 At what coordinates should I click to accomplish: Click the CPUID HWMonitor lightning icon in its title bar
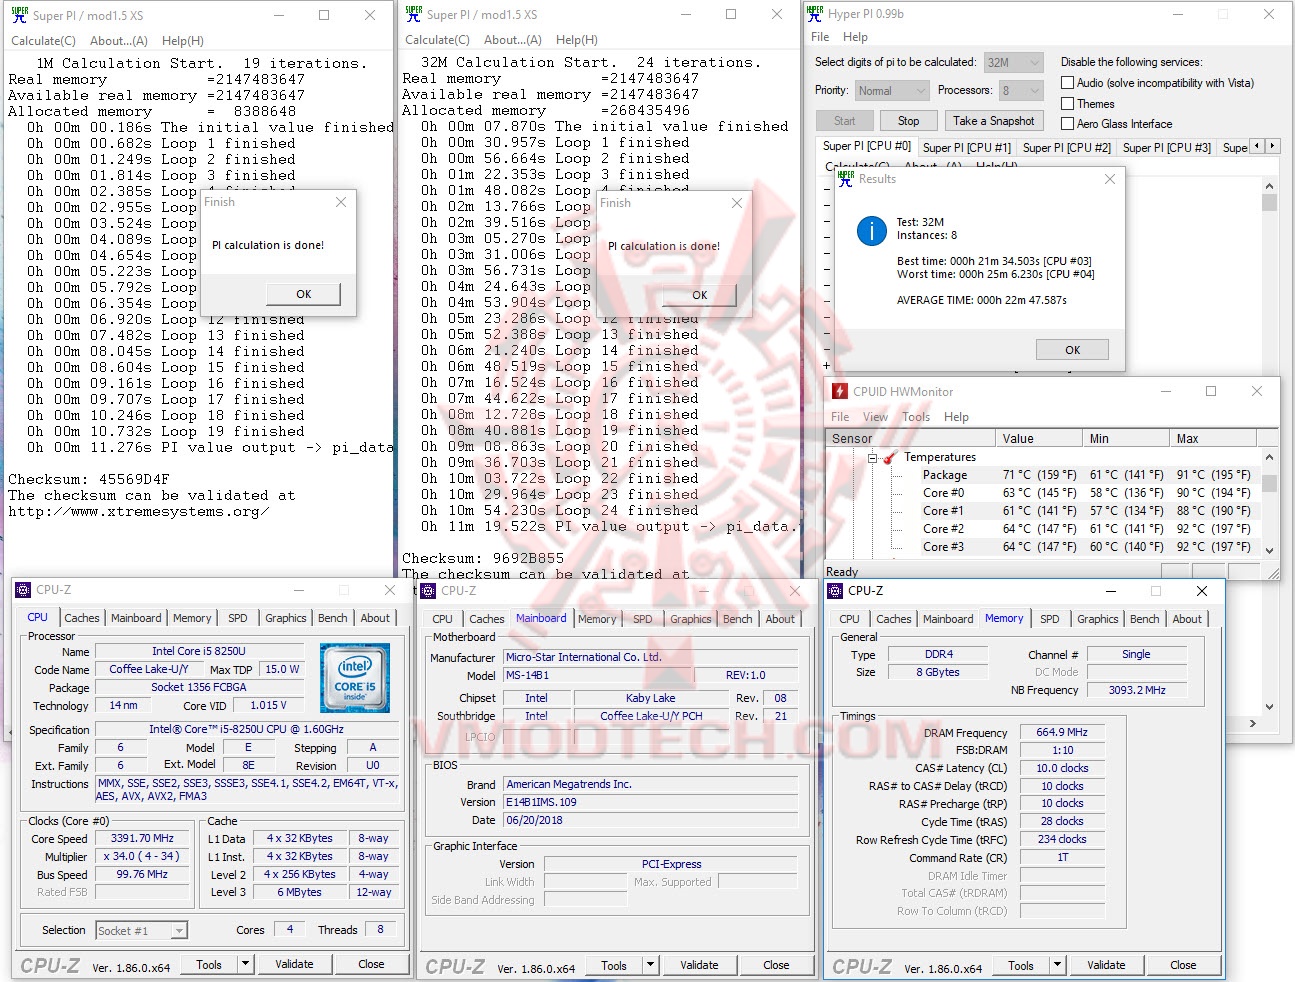[x=838, y=391]
